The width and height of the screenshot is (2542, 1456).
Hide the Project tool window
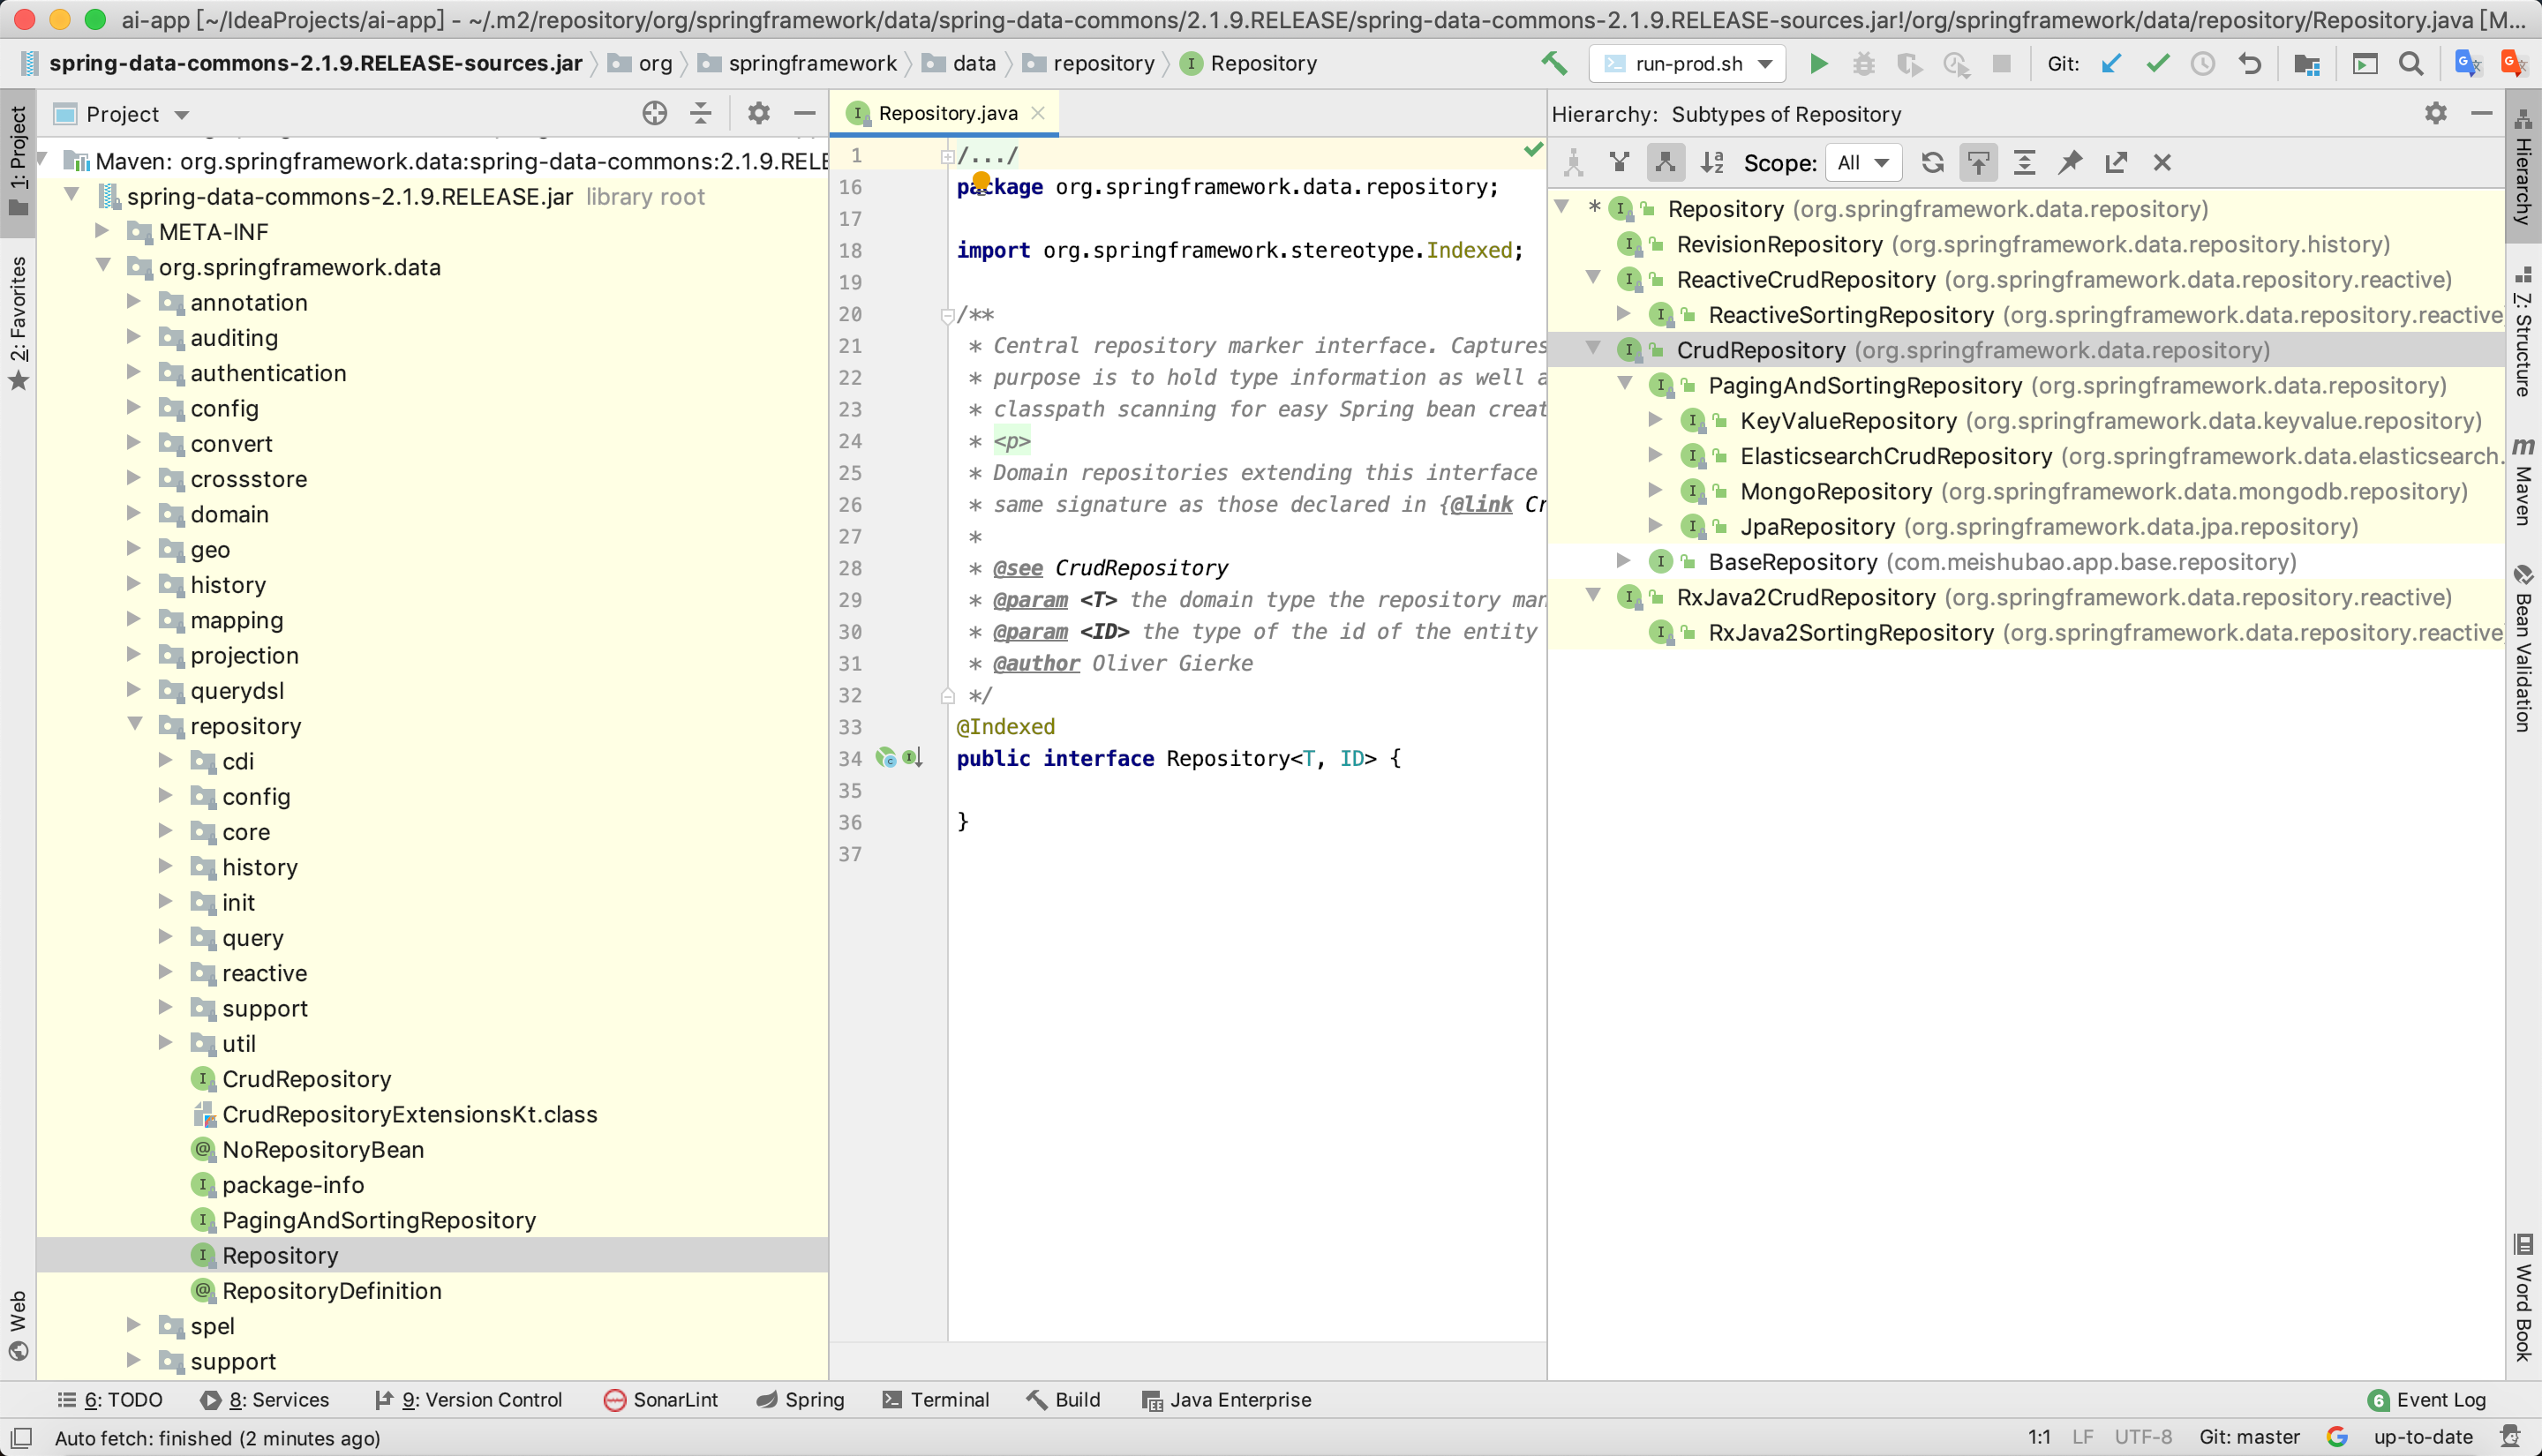(x=805, y=113)
